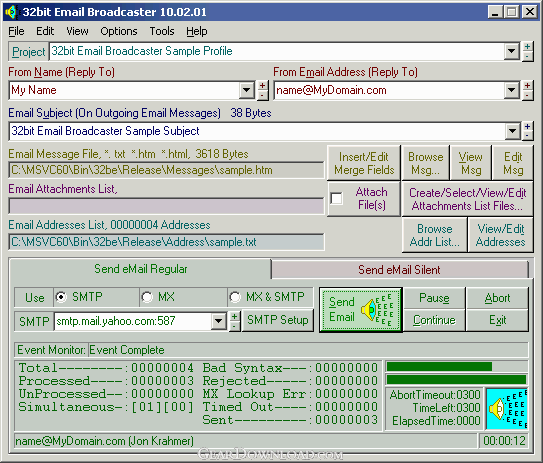This screenshot has width=543, height=463.
Task: Click the cyan broadcasting speaker icon
Action: (507, 409)
